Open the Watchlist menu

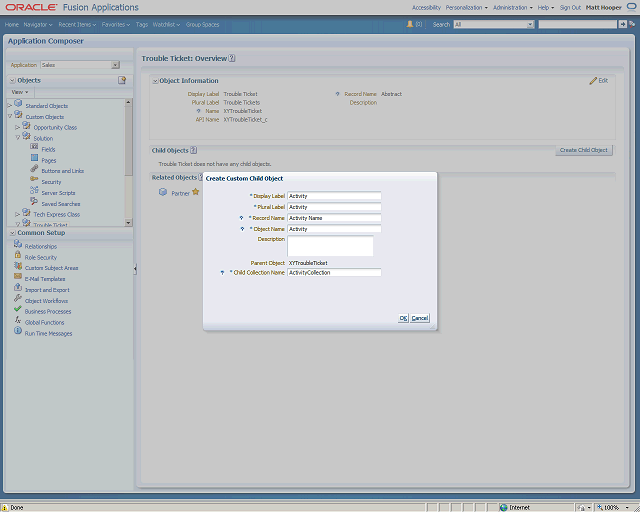166,24
